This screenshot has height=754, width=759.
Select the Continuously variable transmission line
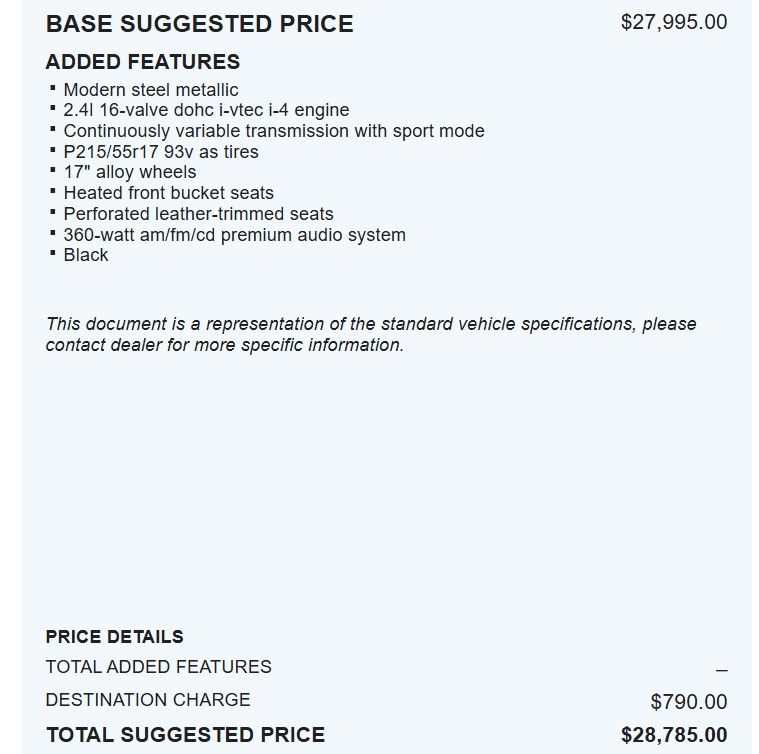(273, 131)
